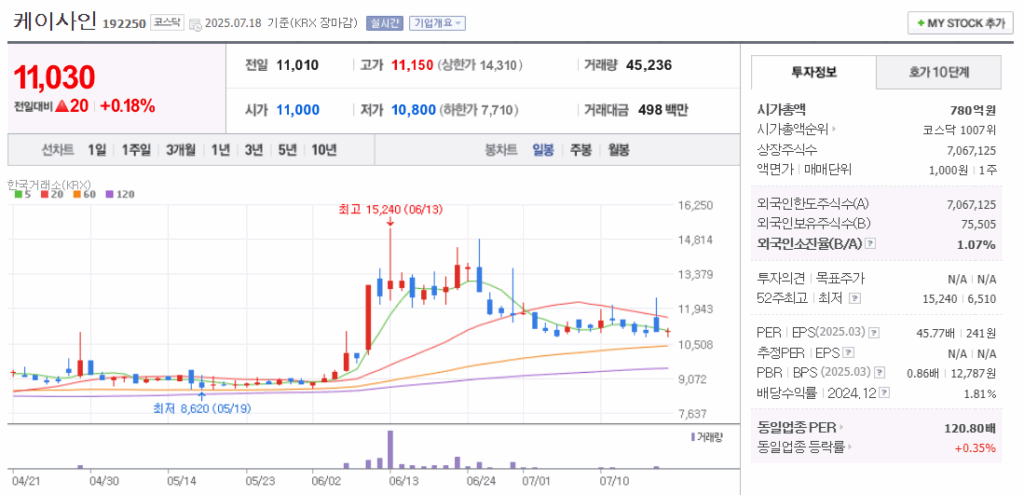Click the help icon beside 배당수익률 2024.12
The image size is (1024, 495).
885,393
